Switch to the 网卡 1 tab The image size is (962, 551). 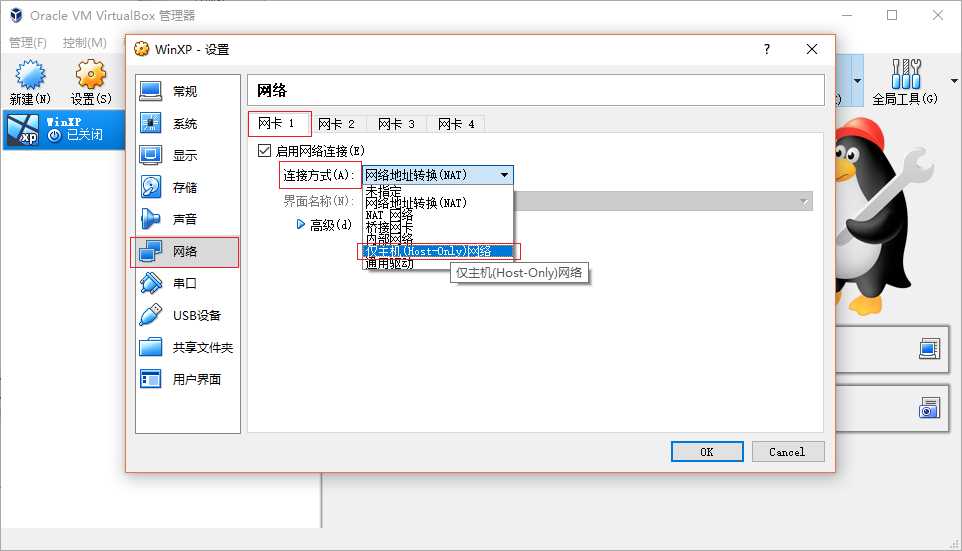click(x=277, y=123)
